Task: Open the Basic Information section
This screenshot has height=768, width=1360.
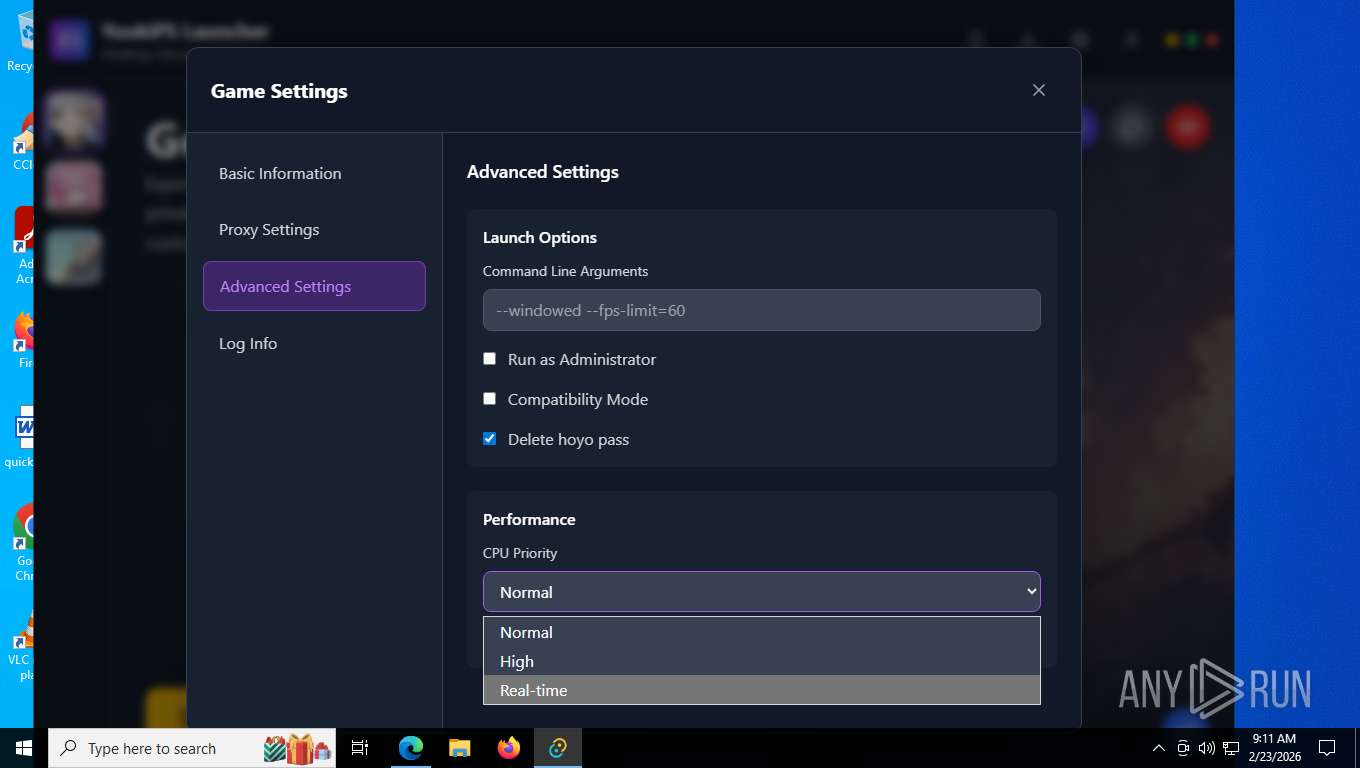Action: [x=314, y=173]
